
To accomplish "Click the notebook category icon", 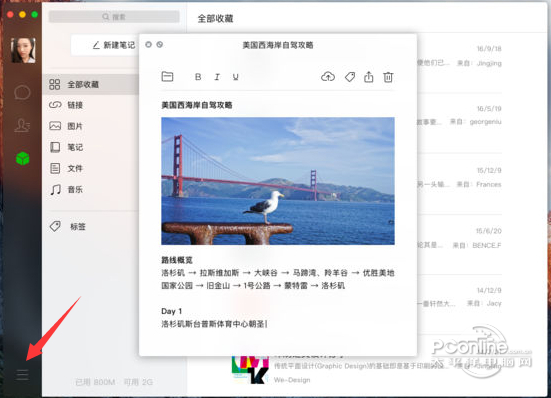I will tap(55, 147).
